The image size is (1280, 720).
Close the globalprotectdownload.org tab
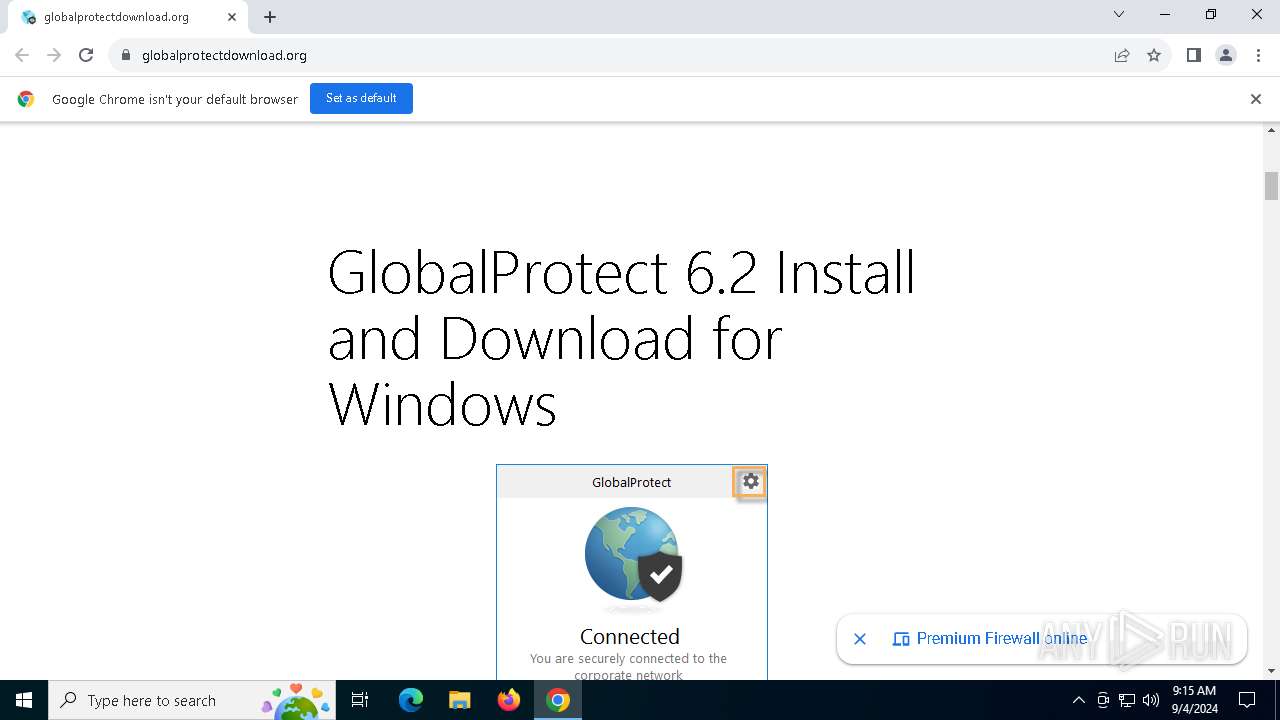click(232, 17)
